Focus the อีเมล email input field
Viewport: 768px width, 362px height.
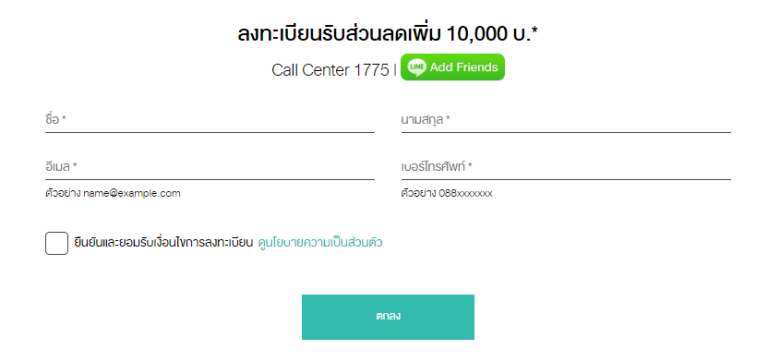click(x=210, y=167)
